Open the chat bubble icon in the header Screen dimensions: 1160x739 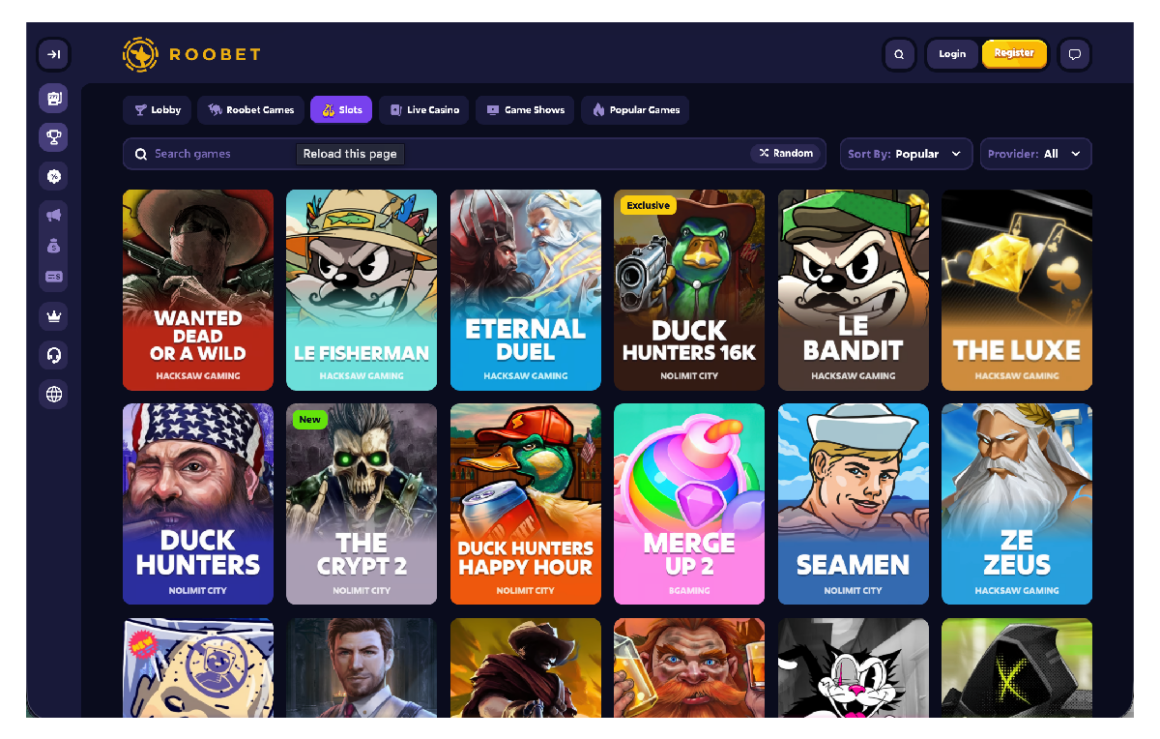click(x=1074, y=54)
